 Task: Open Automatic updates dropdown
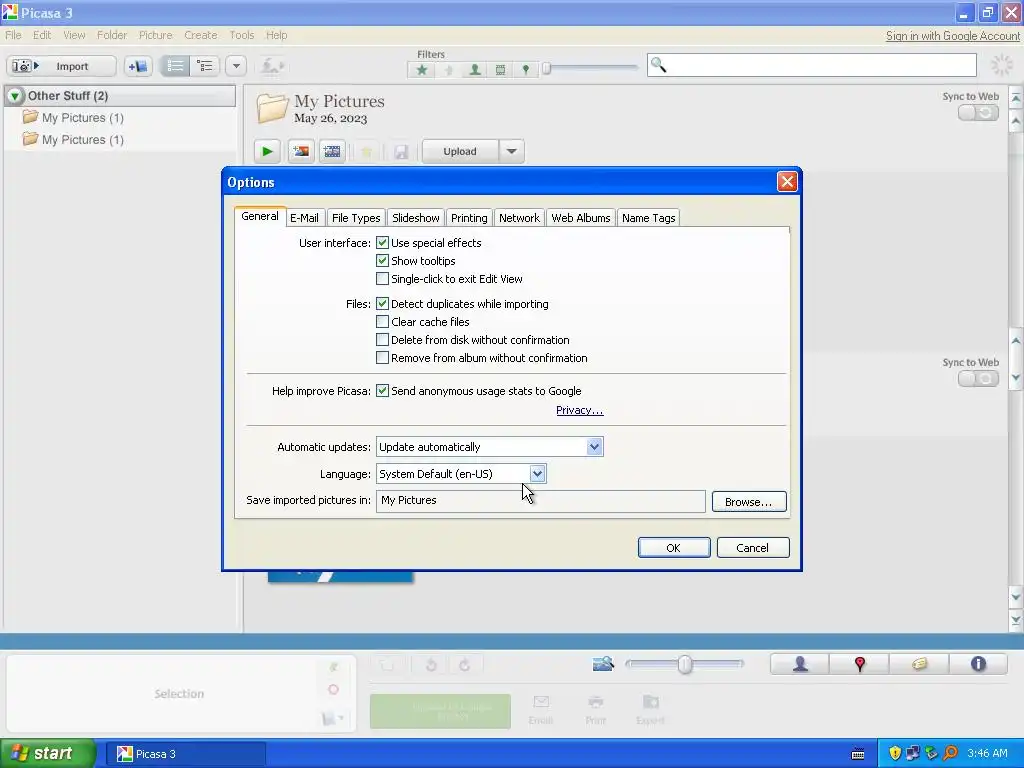(594, 447)
